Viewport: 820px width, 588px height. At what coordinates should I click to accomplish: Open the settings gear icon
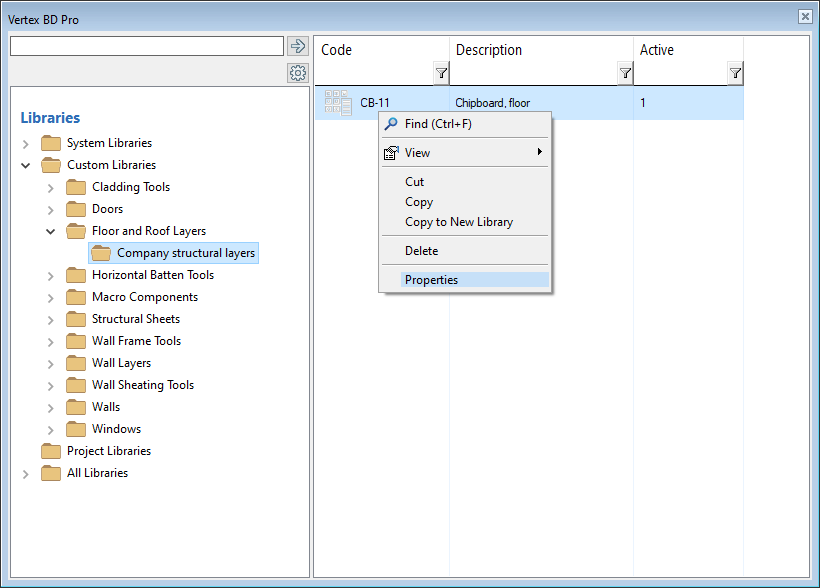297,73
